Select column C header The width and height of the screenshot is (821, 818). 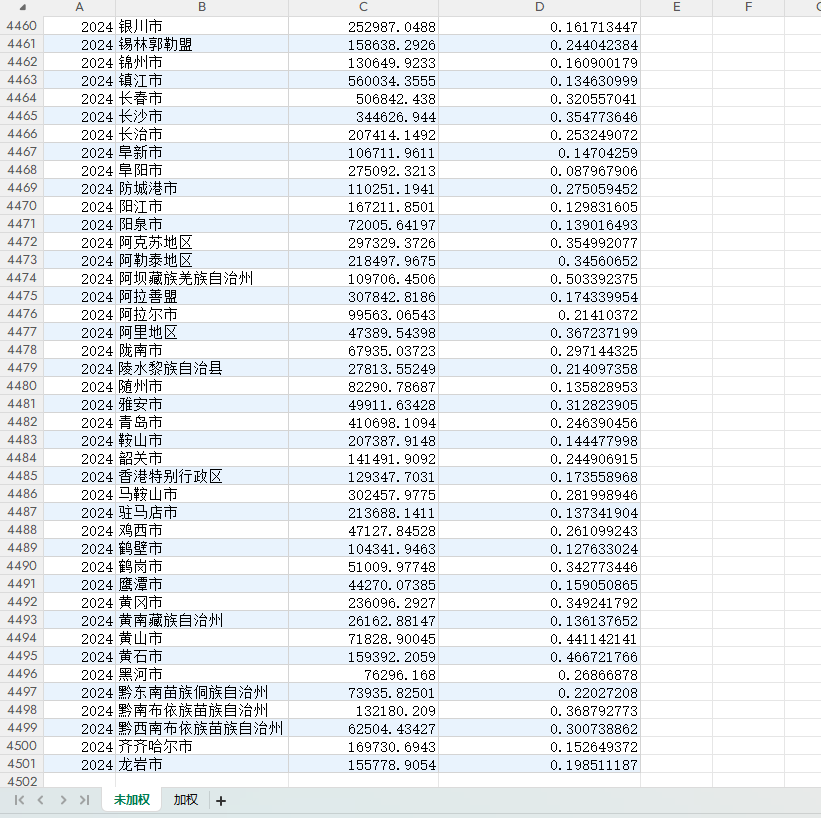pos(363,7)
